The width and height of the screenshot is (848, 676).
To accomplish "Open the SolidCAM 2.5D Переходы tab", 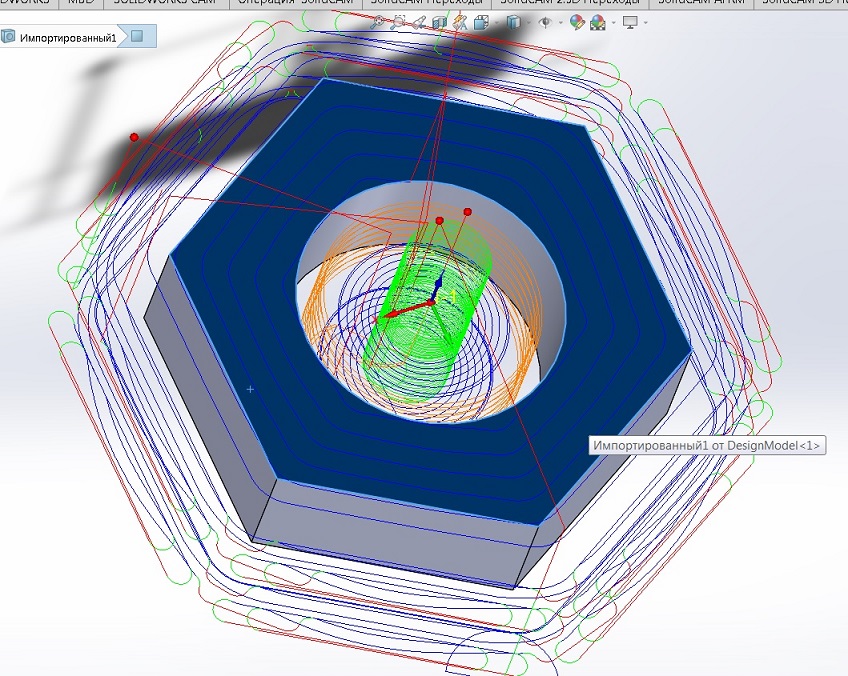I will click(569, 3).
